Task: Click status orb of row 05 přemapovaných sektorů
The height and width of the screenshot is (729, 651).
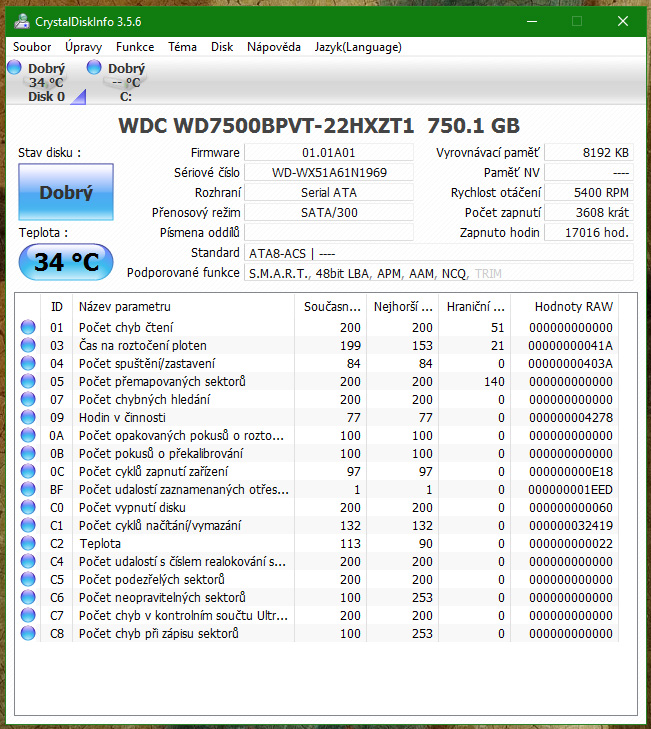Action: (28, 381)
